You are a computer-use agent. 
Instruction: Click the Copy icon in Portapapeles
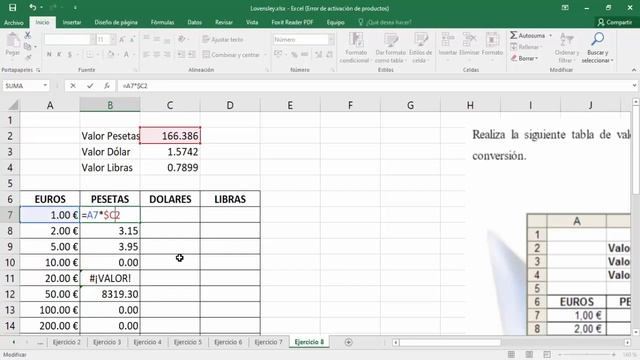28,47
